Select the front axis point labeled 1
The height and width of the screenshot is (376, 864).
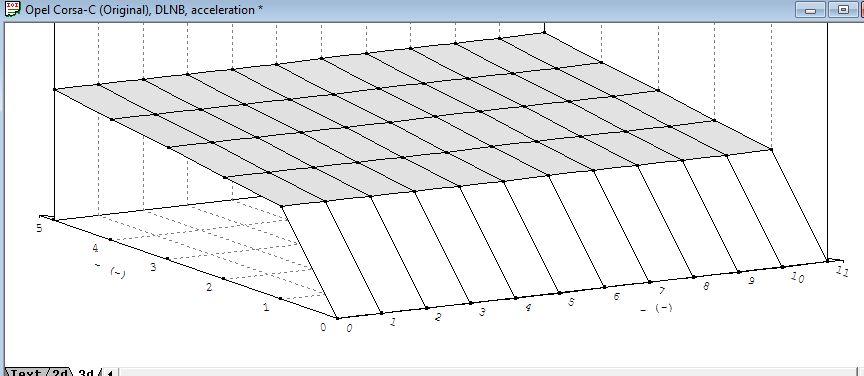pos(382,313)
